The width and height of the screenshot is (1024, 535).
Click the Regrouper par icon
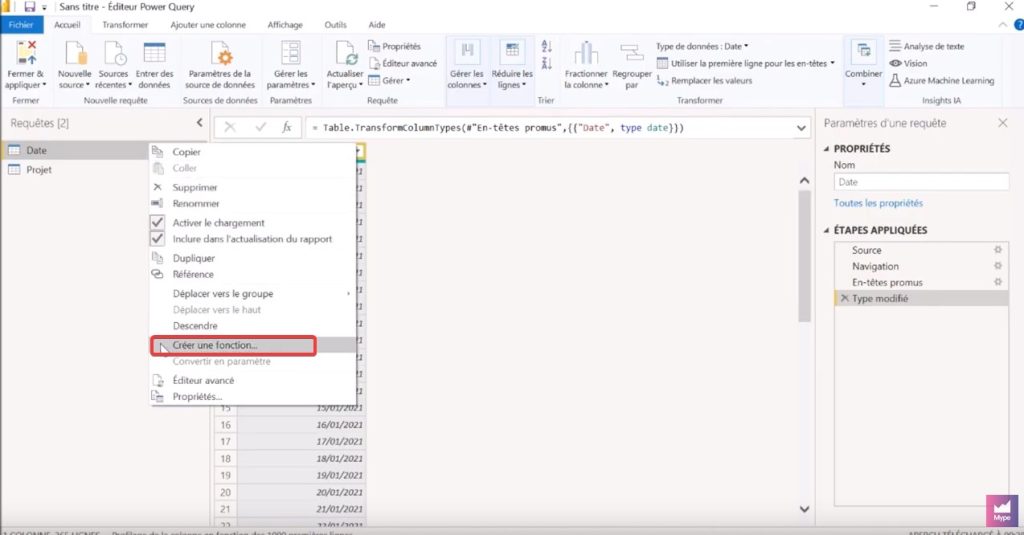632,53
